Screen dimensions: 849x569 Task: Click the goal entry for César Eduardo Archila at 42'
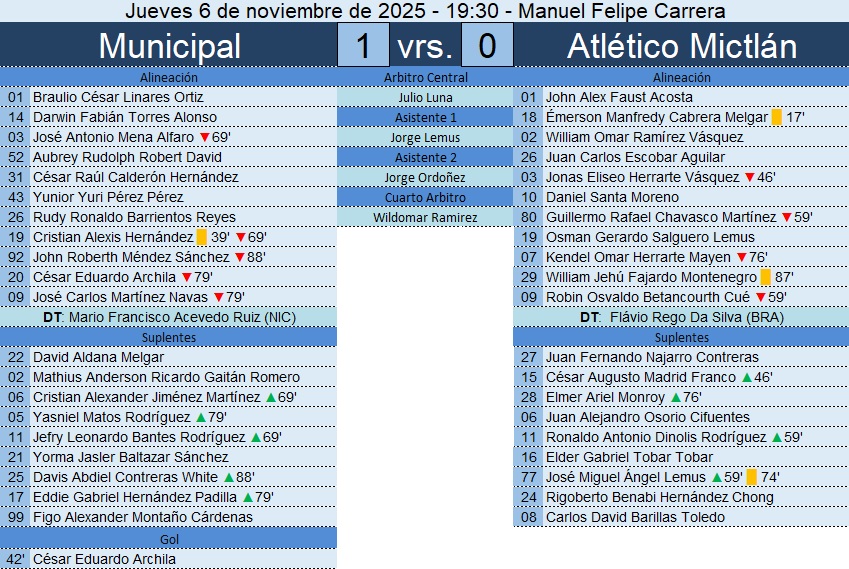click(104, 559)
